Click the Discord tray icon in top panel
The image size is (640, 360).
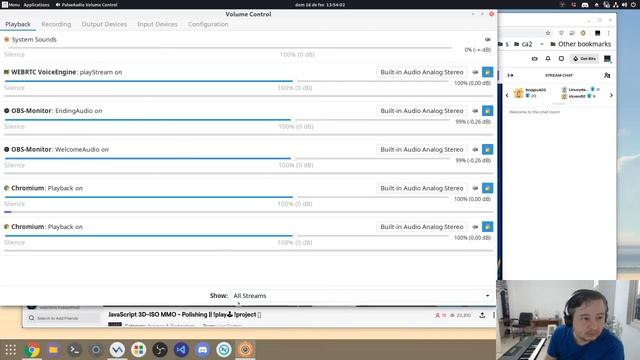pos(585,5)
